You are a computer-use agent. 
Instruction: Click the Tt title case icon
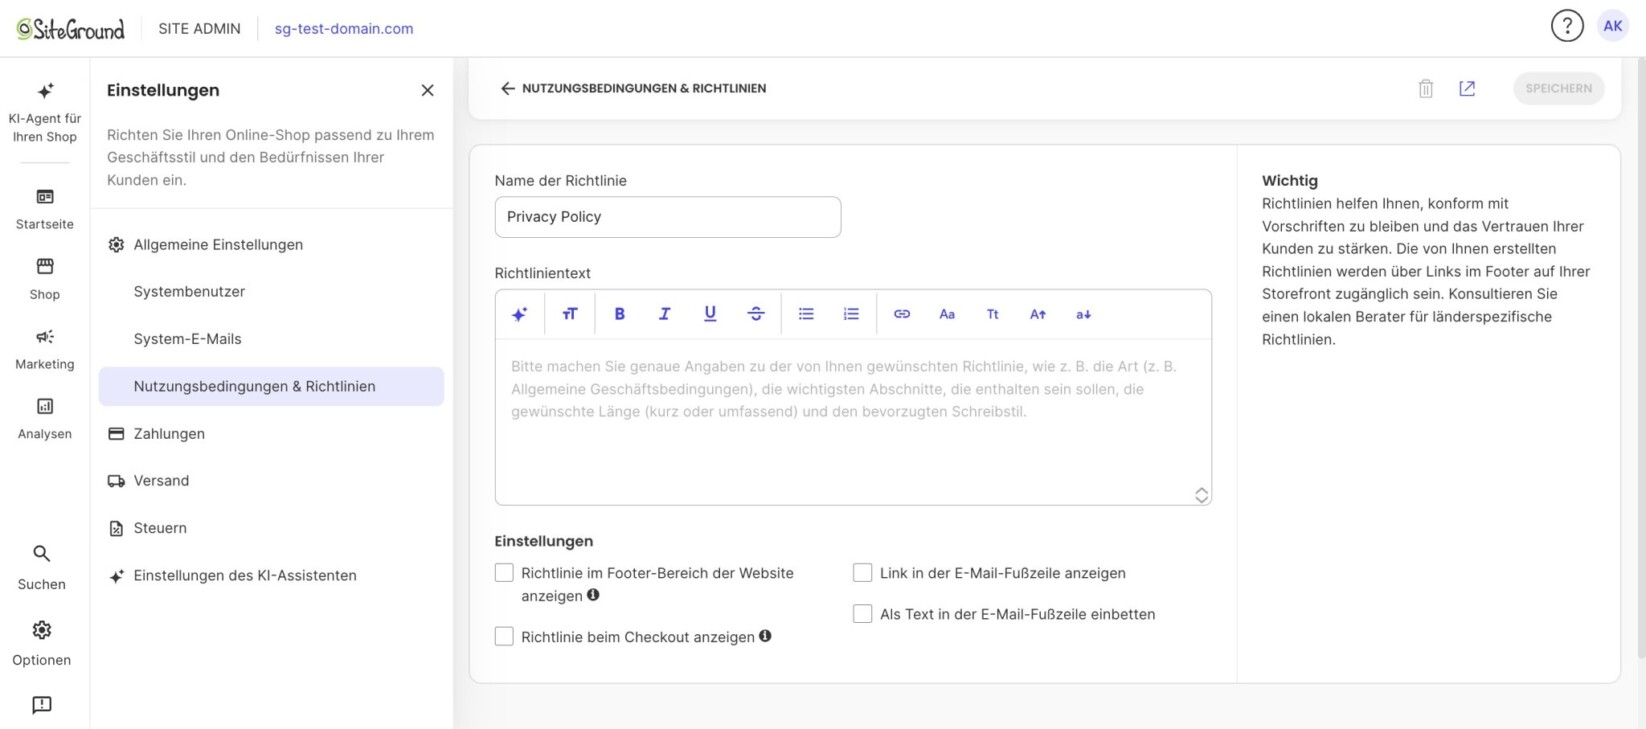993,314
